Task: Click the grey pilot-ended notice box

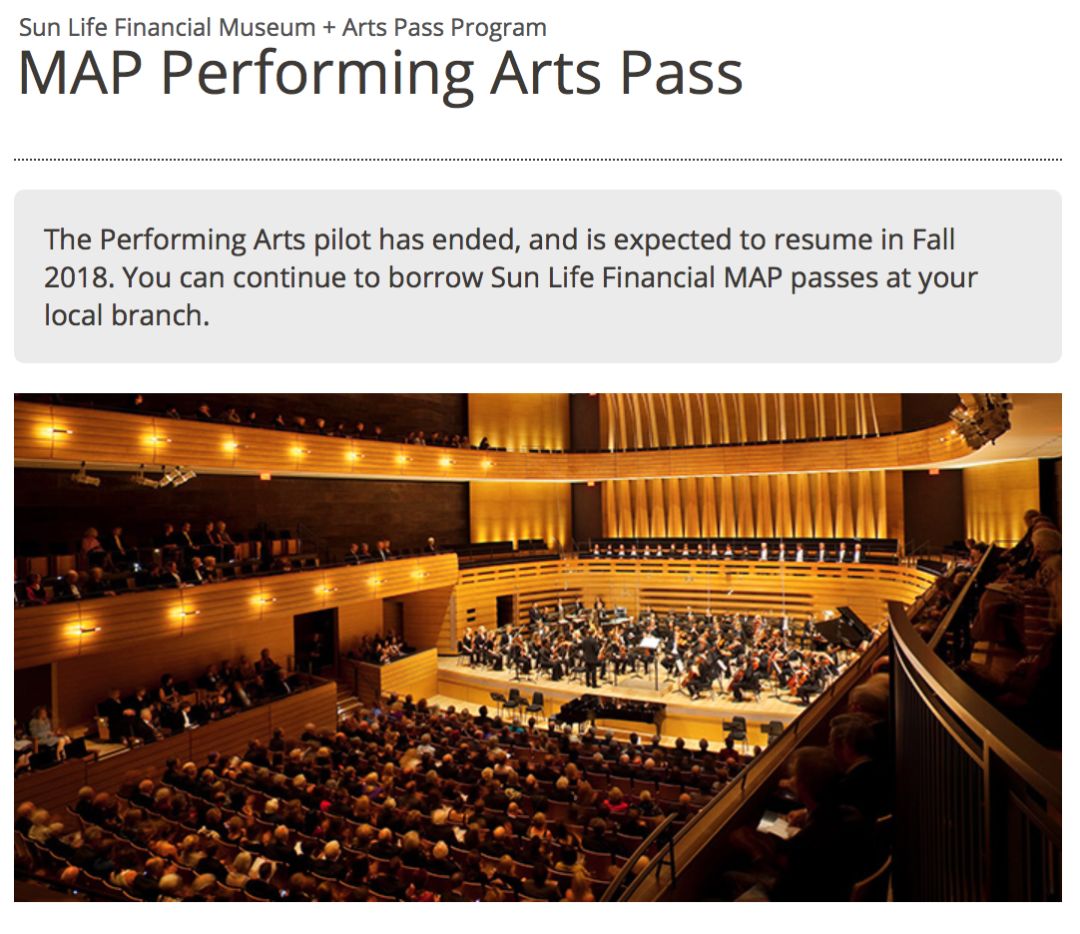Action: 538,276
